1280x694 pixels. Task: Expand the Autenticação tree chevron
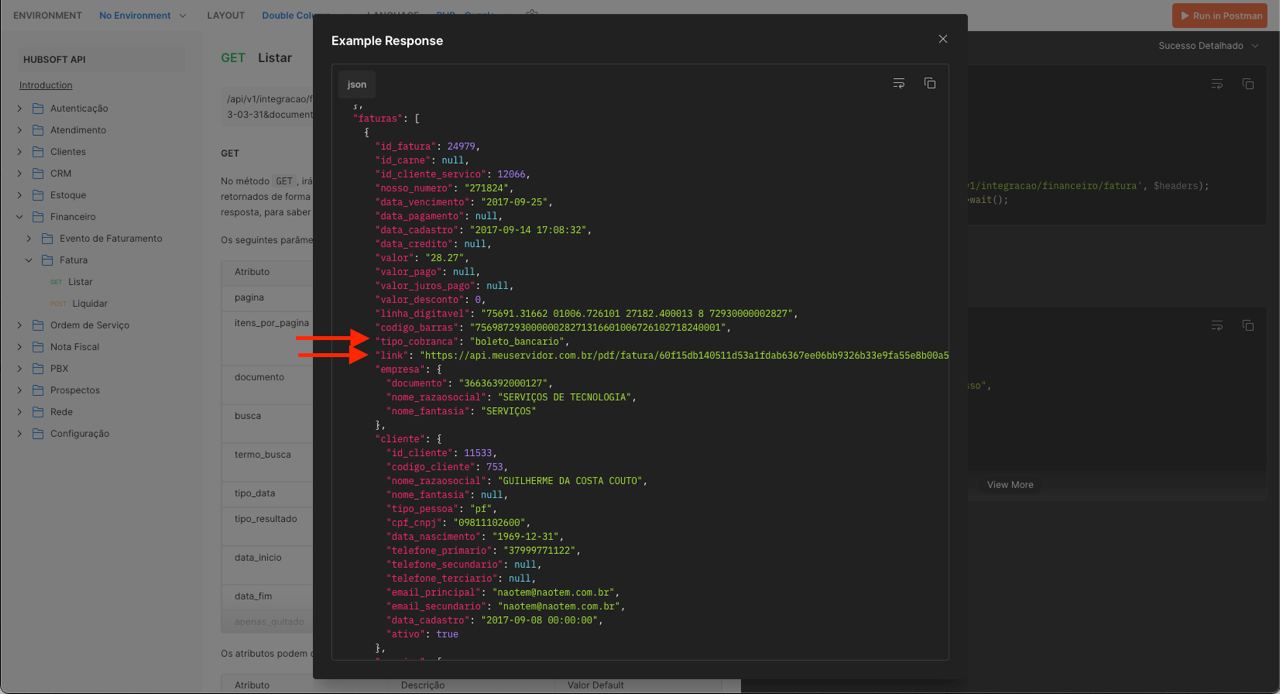click(20, 108)
